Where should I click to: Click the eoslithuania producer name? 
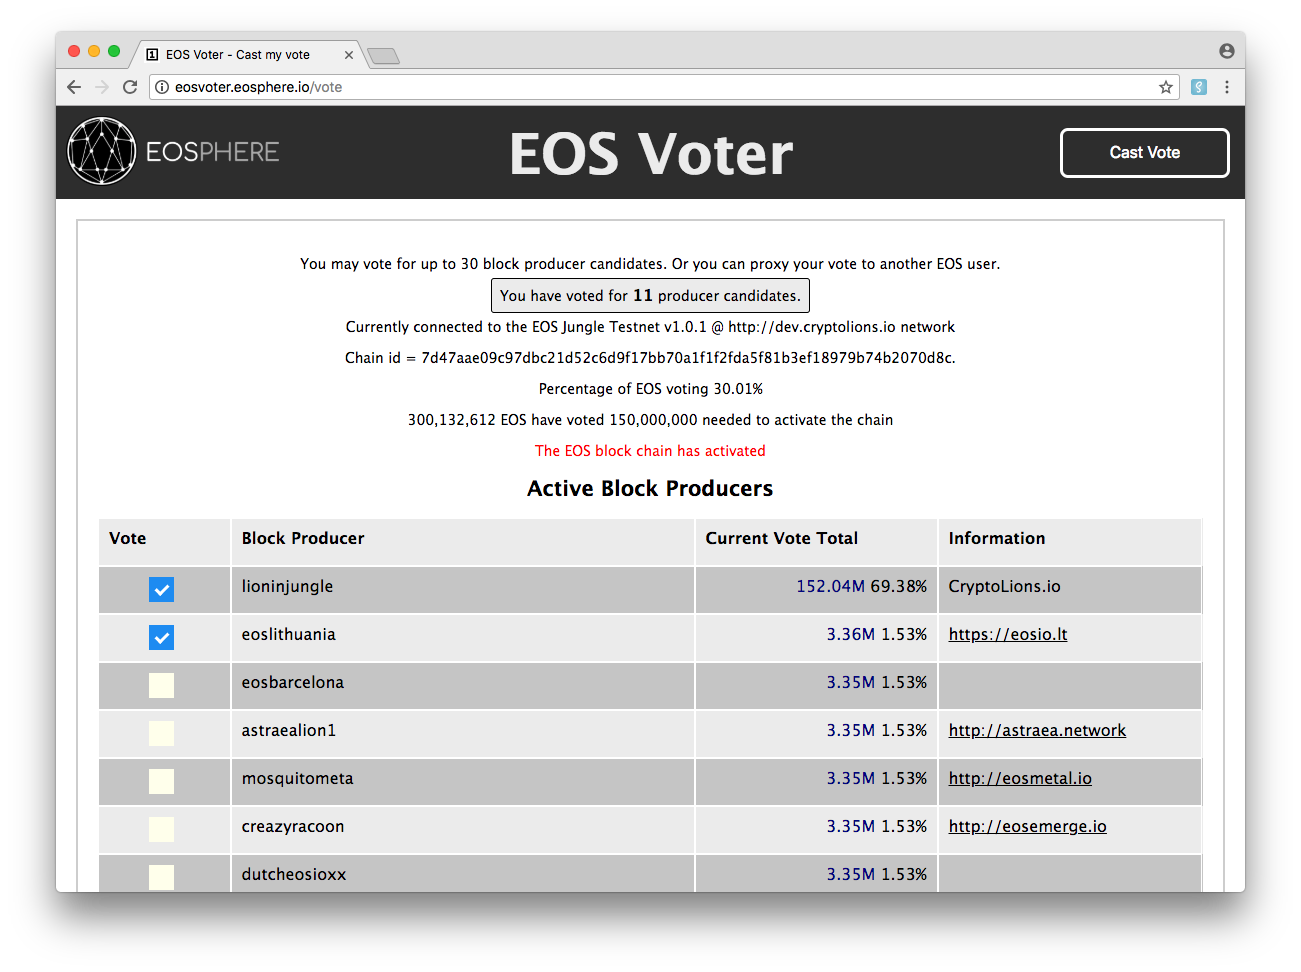288,634
